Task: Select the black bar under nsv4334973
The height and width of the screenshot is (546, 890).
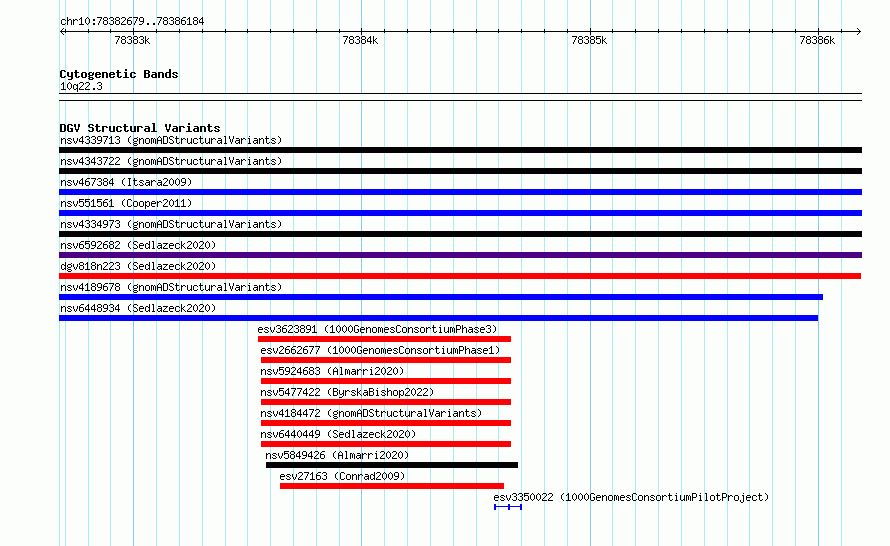Action: tap(460, 234)
